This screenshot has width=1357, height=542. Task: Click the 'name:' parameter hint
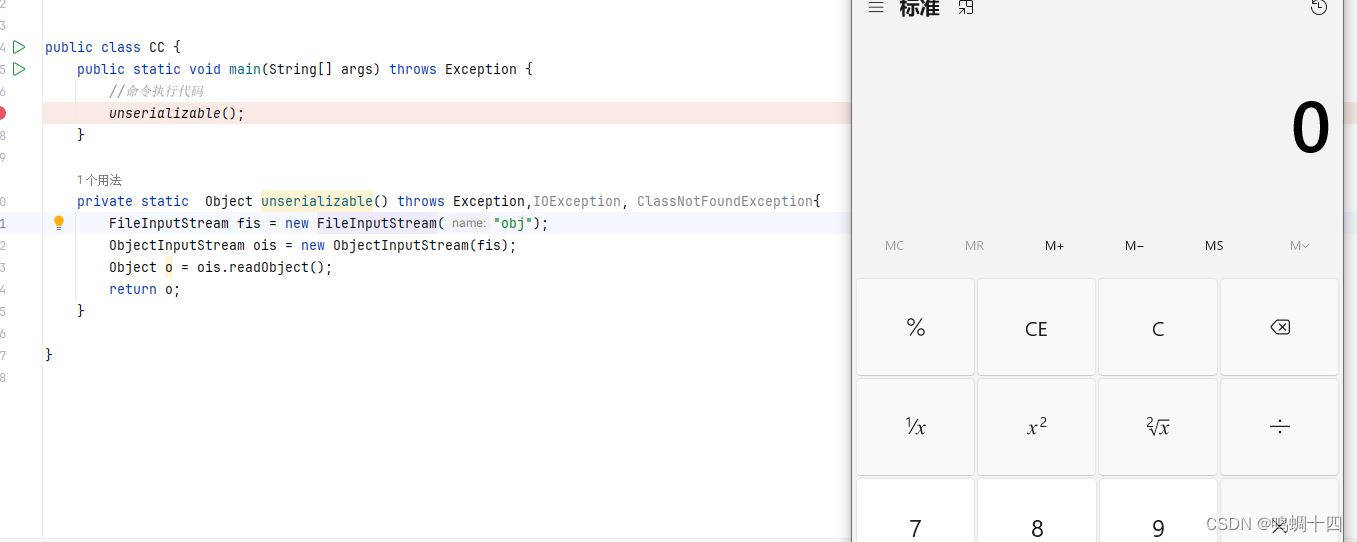coord(468,223)
